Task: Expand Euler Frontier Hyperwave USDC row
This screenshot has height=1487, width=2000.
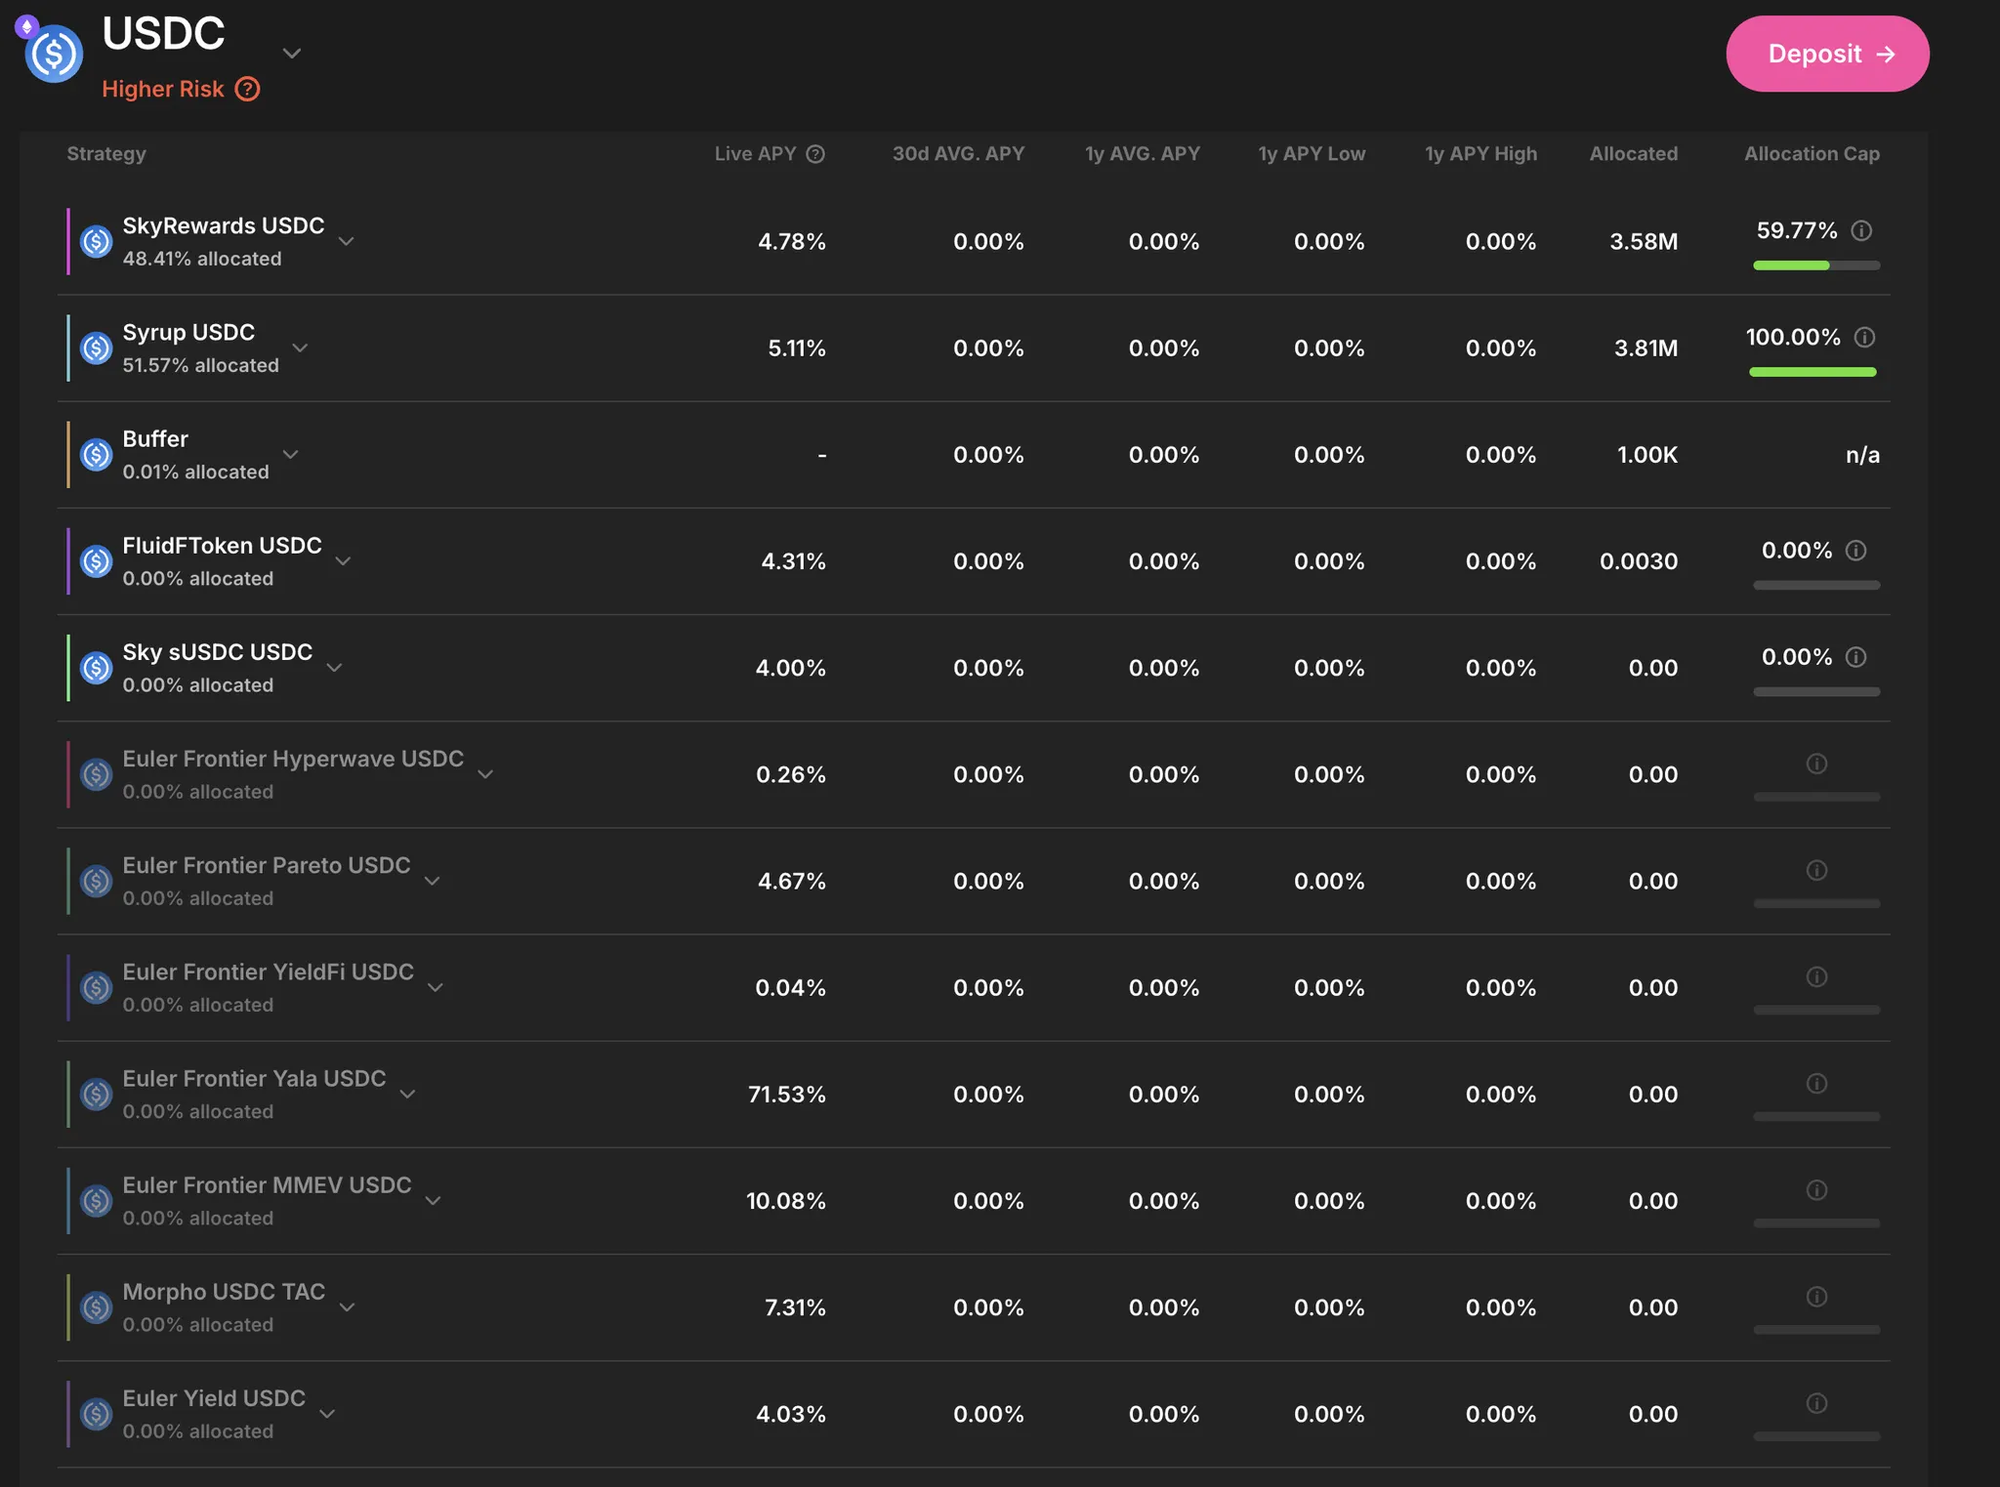Action: (485, 774)
